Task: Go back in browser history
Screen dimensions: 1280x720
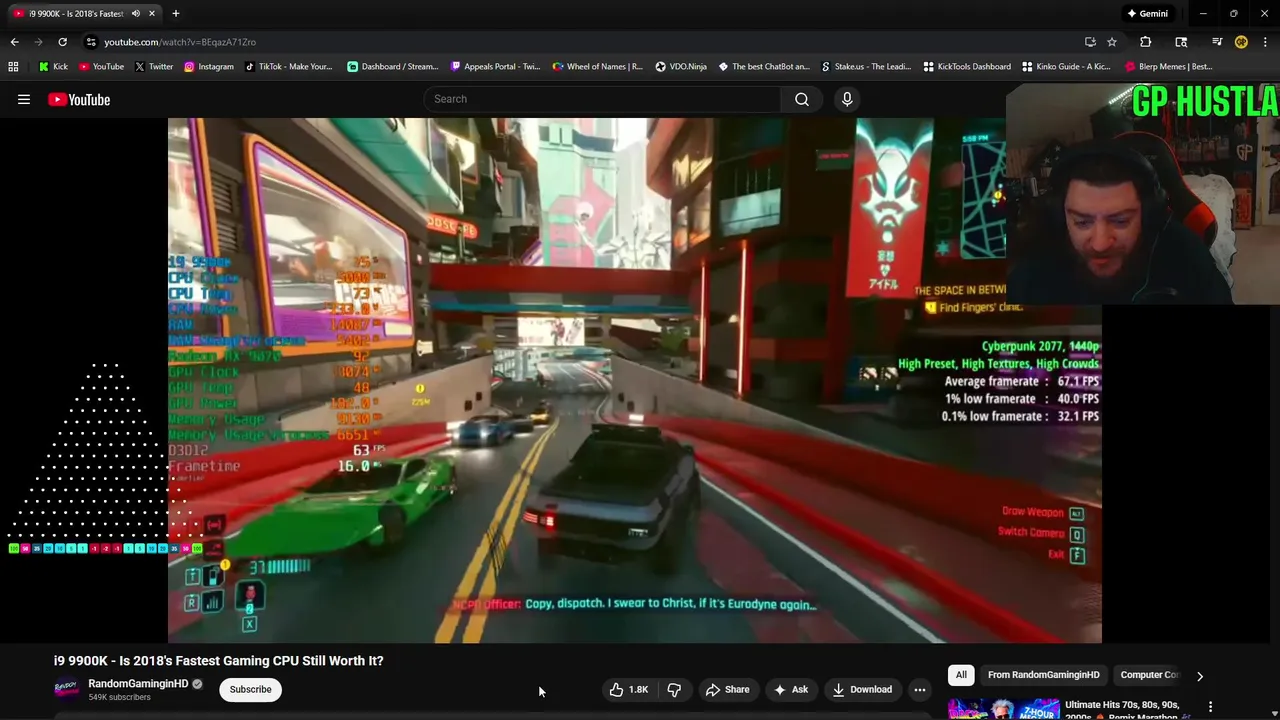Action: pyautogui.click(x=14, y=42)
